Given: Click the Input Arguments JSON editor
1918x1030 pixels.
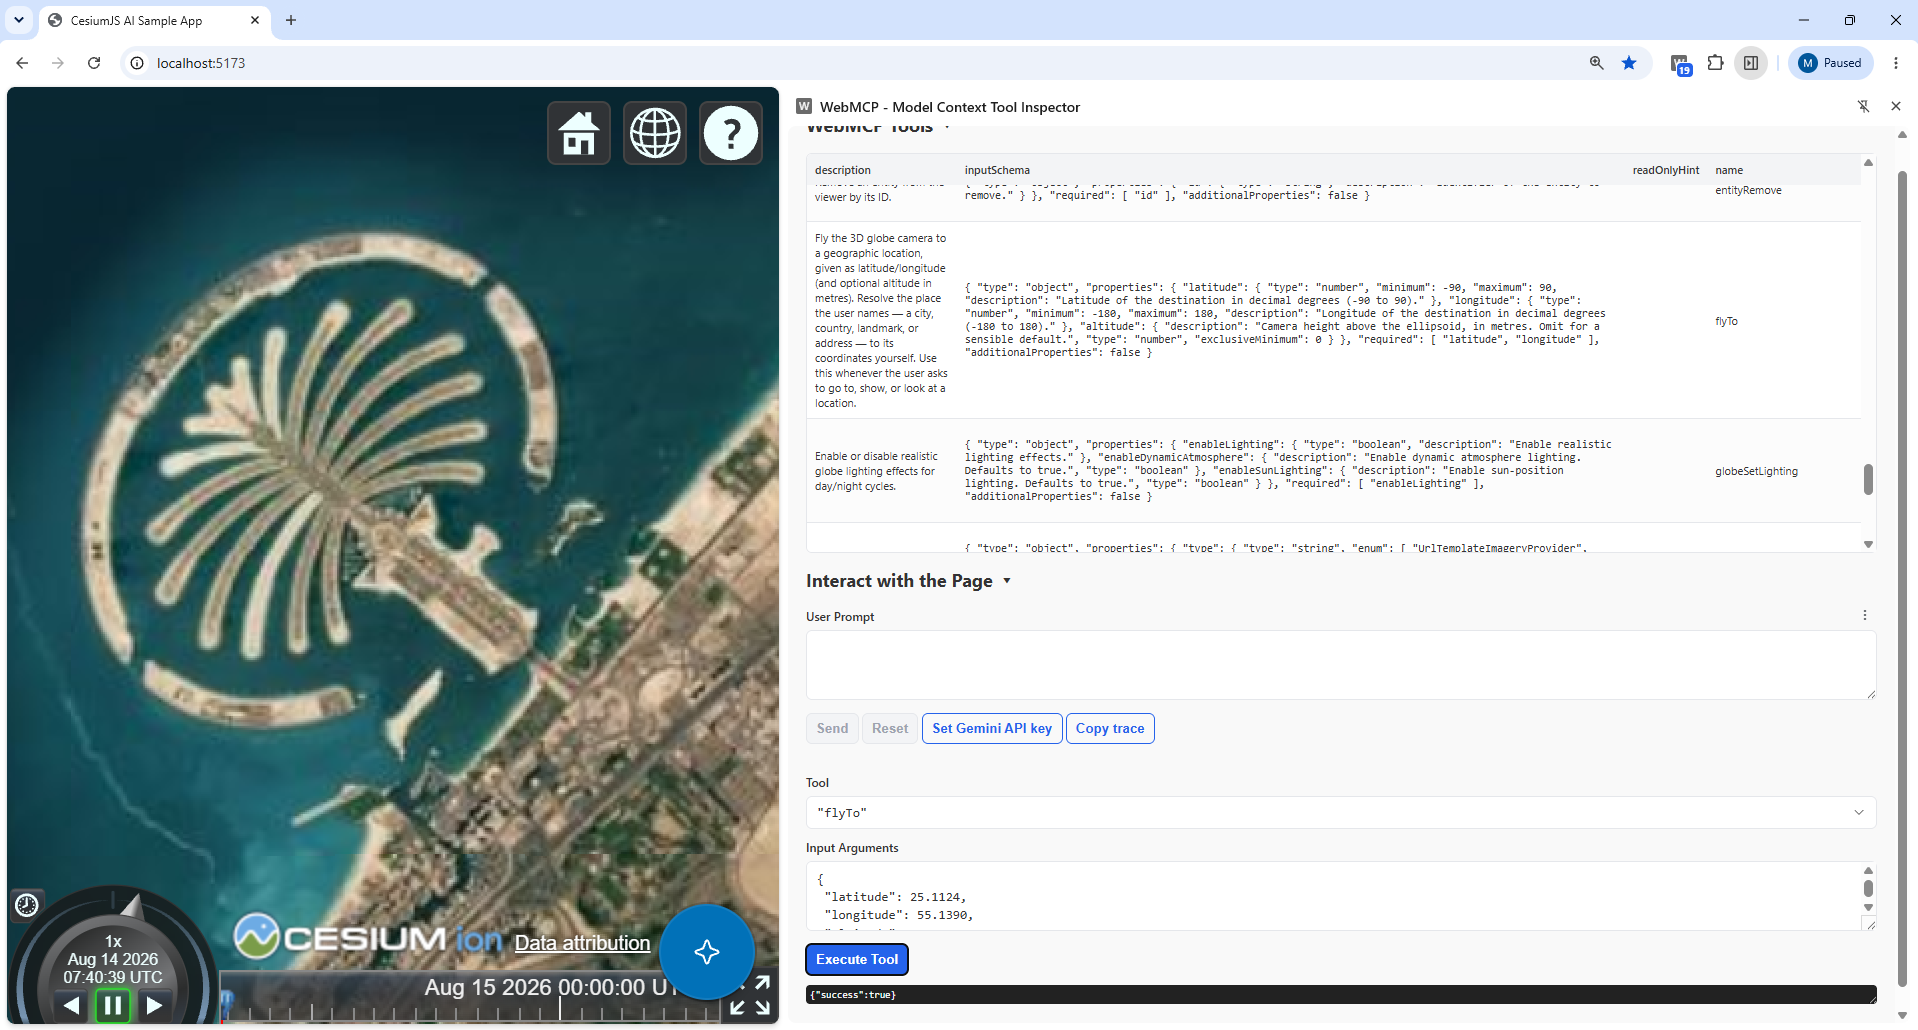Looking at the screenshot, I should [1333, 897].
